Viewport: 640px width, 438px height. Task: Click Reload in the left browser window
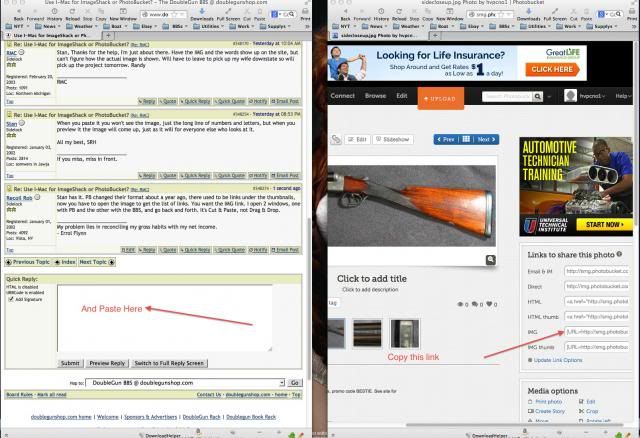(x=73, y=15)
